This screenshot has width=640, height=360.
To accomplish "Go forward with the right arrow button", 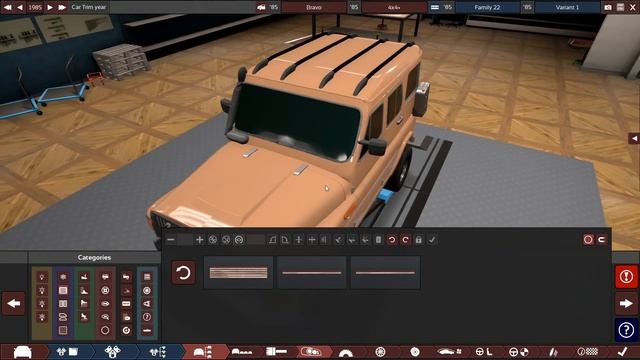I will coord(626,303).
